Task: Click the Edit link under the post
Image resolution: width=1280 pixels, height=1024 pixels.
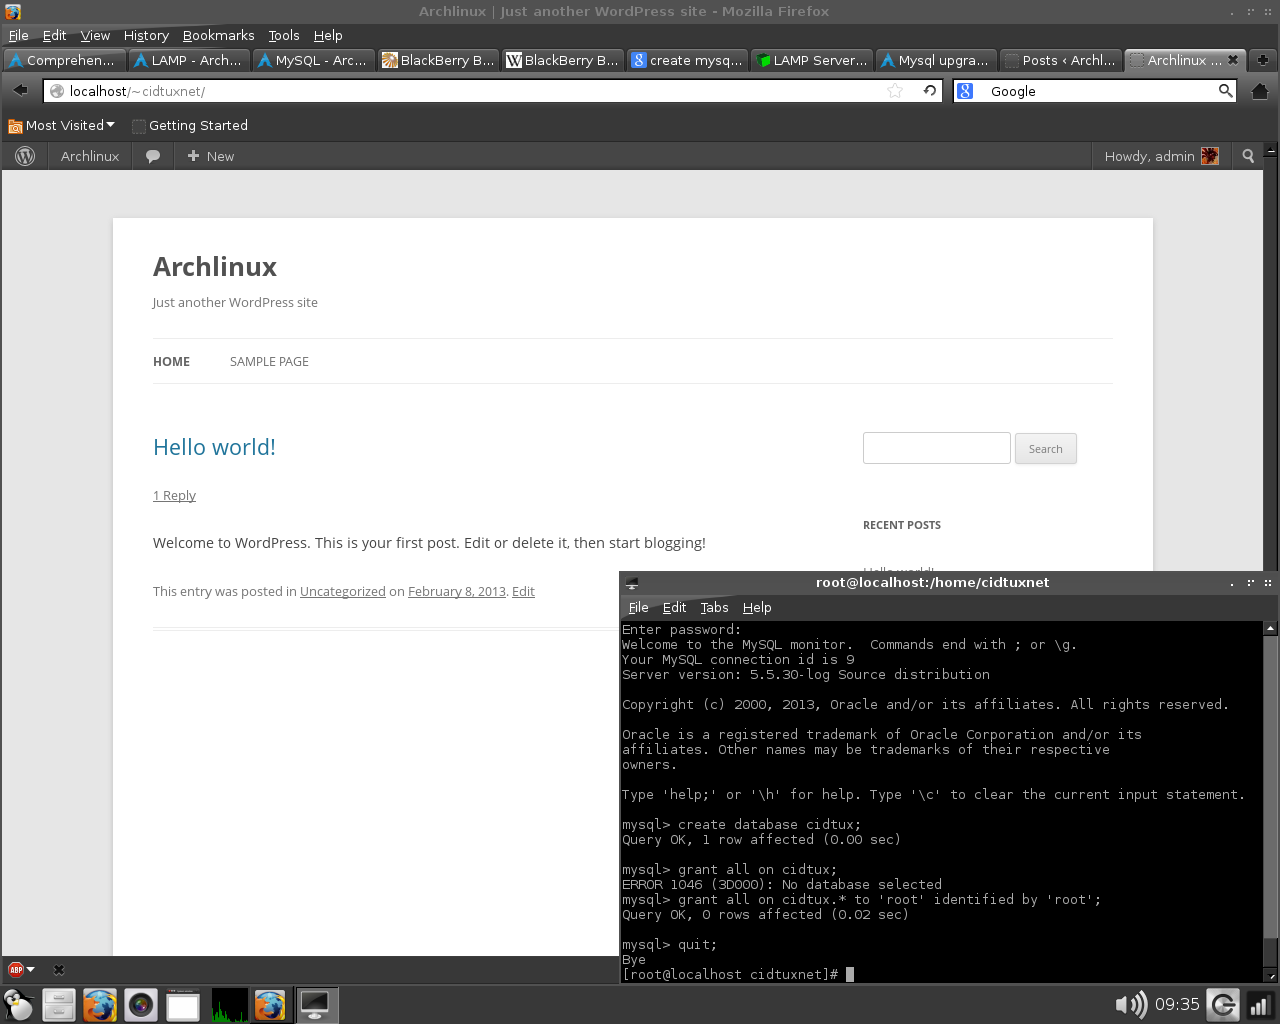Action: 523,591
